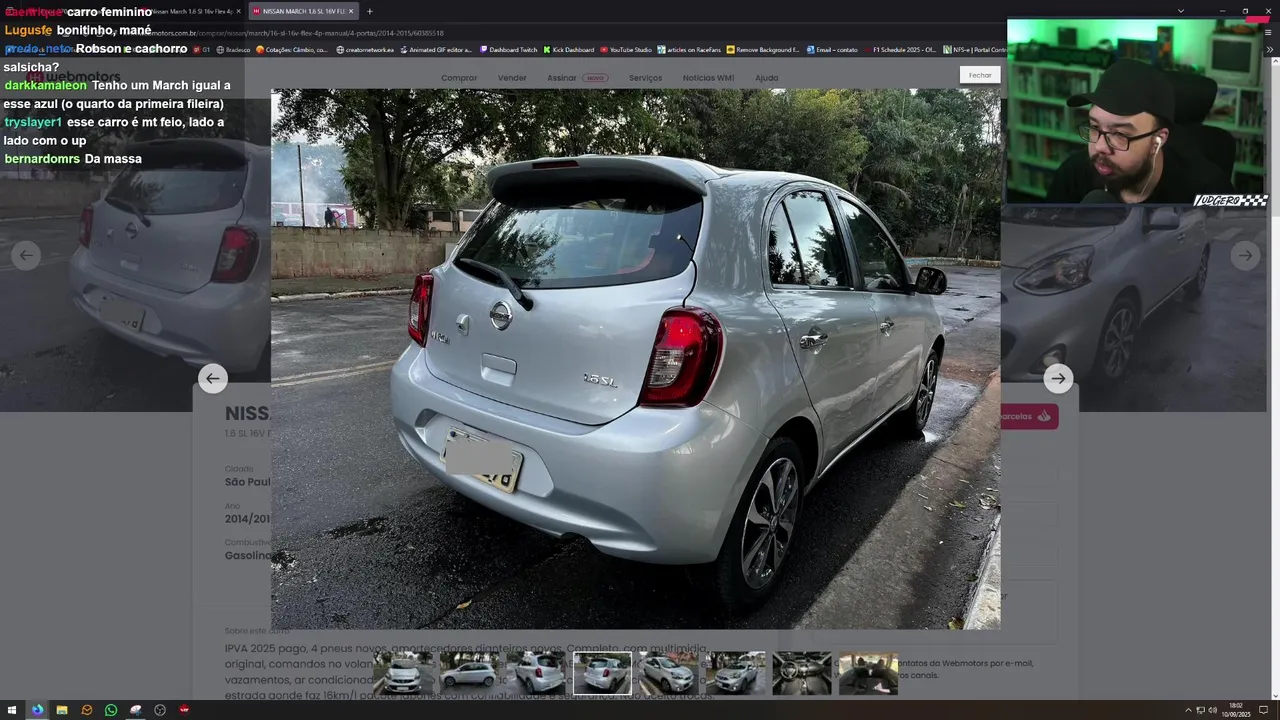This screenshot has width=1280, height=720.
Task: Select the seventh thumbnail showing the steering wheel
Action: click(x=802, y=673)
